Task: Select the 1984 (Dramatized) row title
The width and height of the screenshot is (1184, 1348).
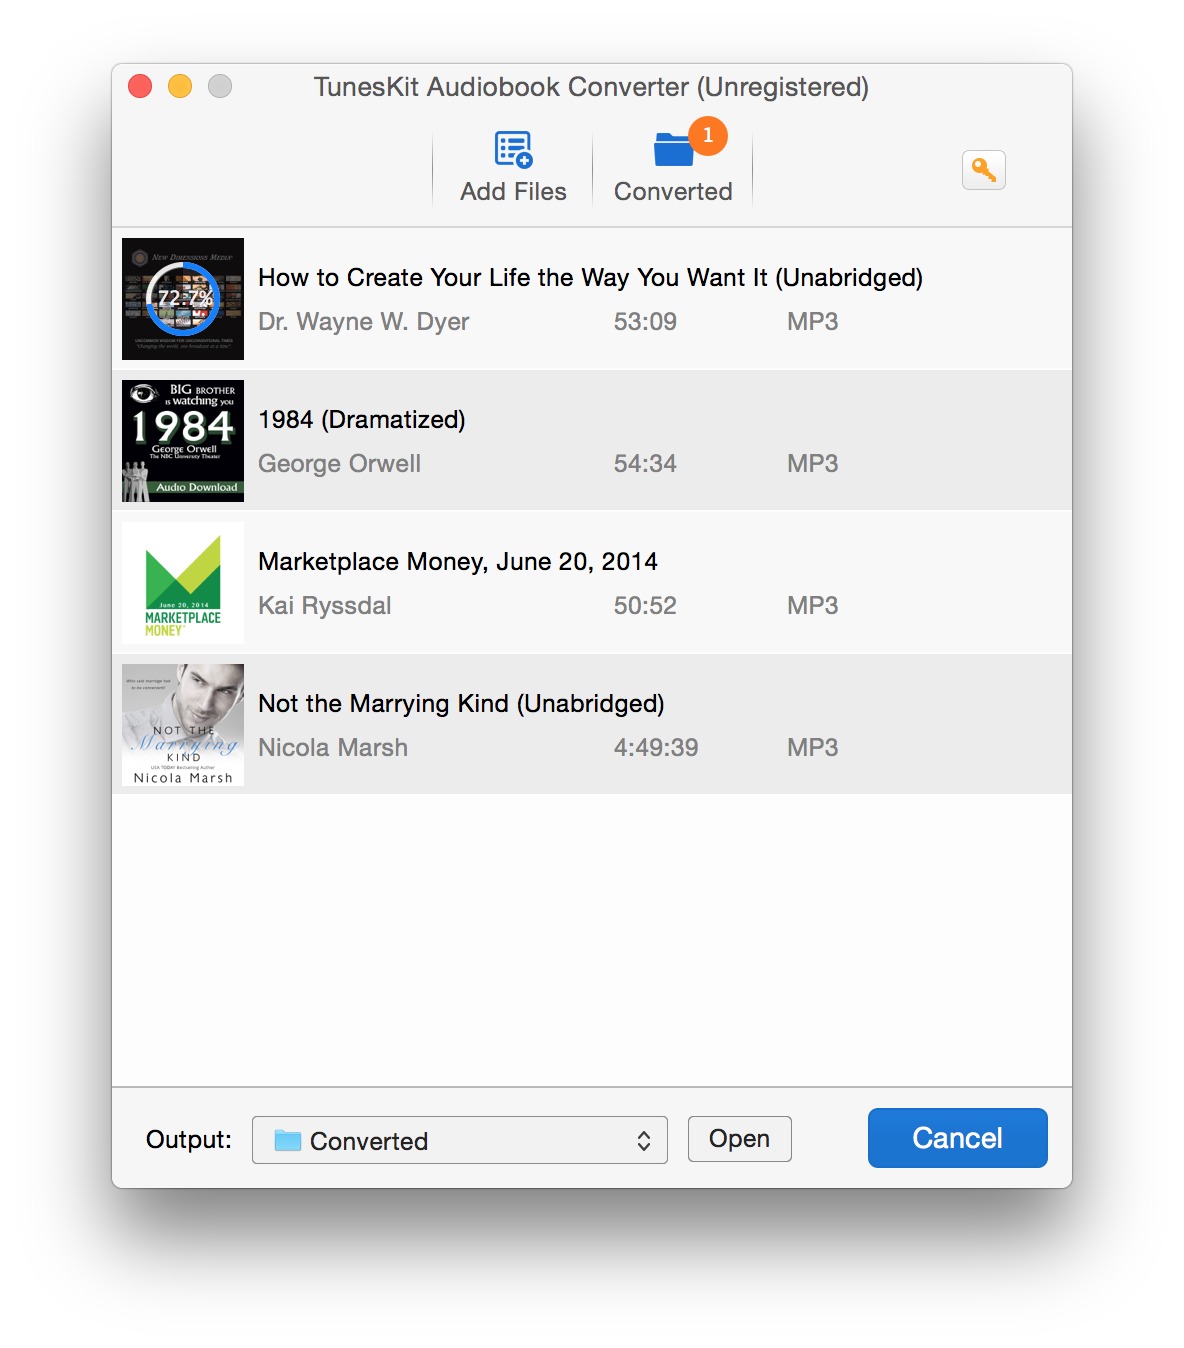Action: (362, 420)
